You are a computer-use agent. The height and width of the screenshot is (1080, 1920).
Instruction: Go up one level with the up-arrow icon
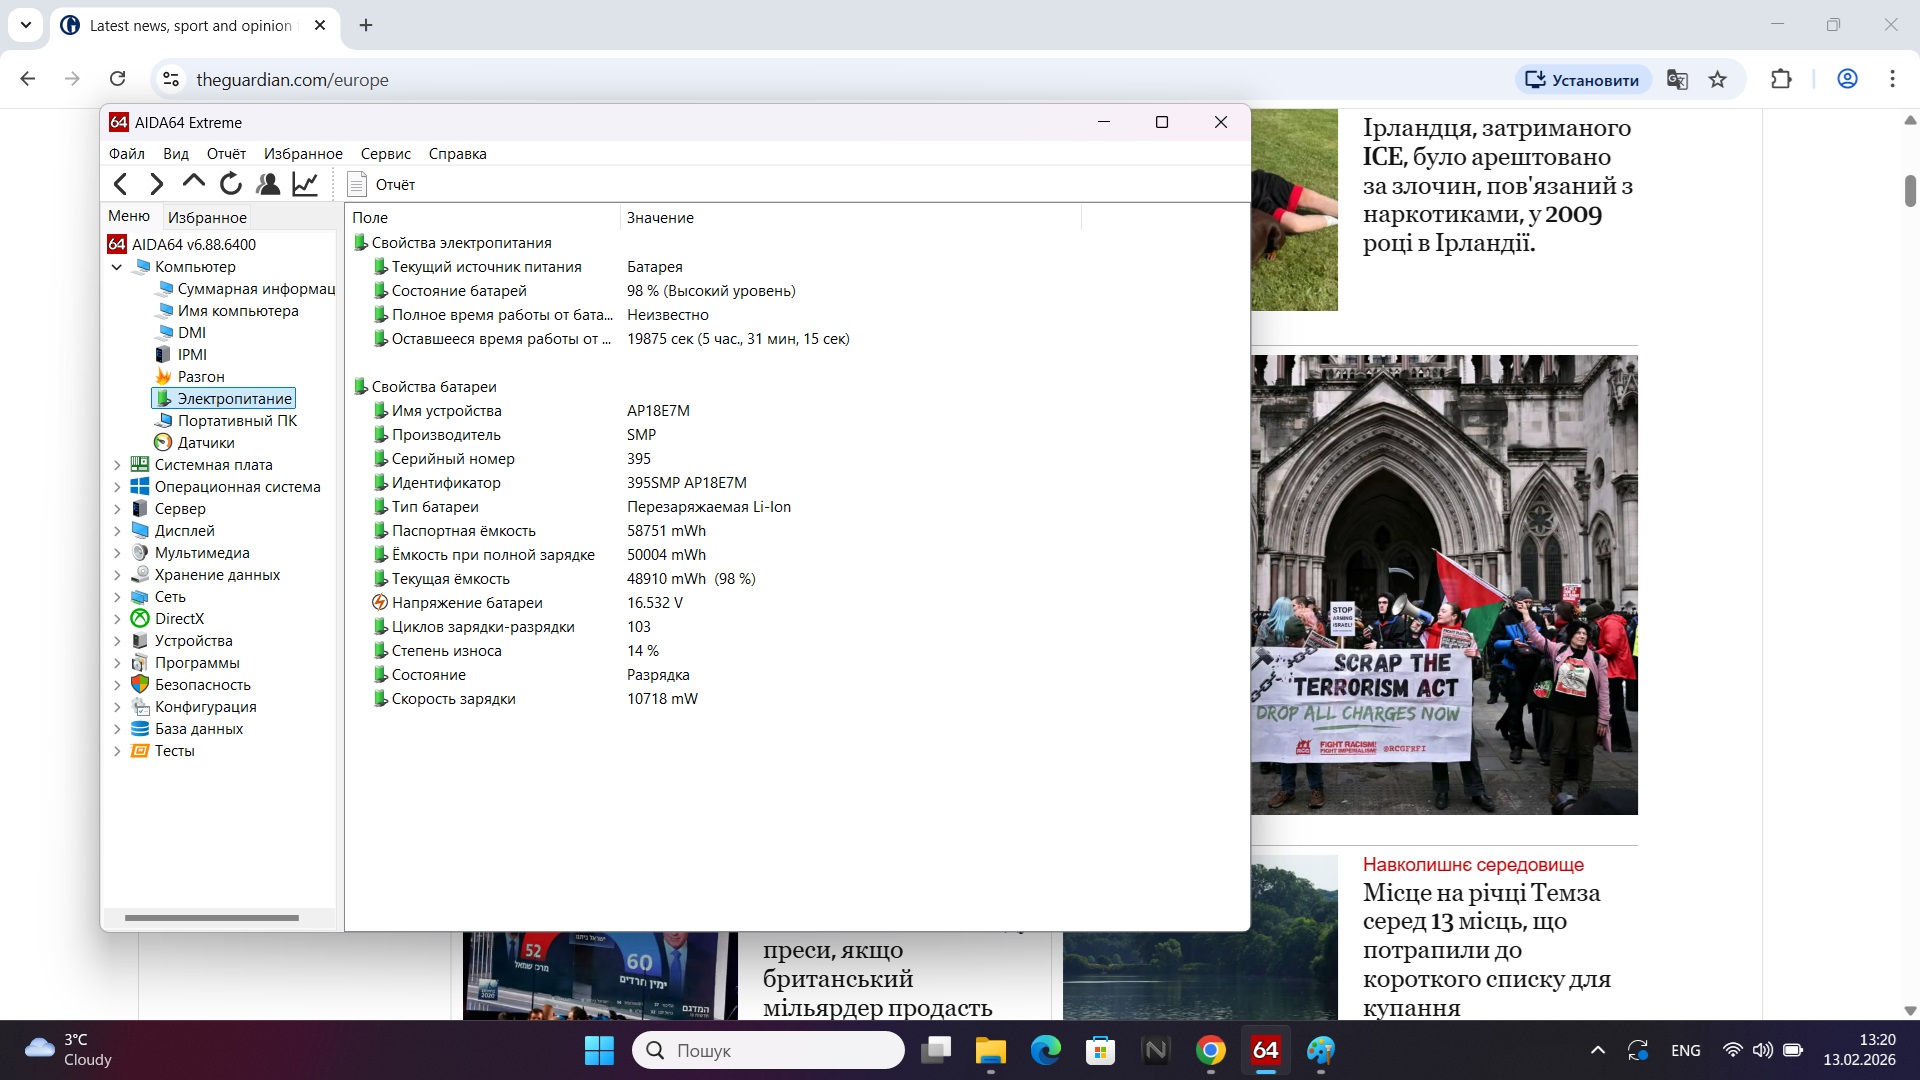(192, 183)
